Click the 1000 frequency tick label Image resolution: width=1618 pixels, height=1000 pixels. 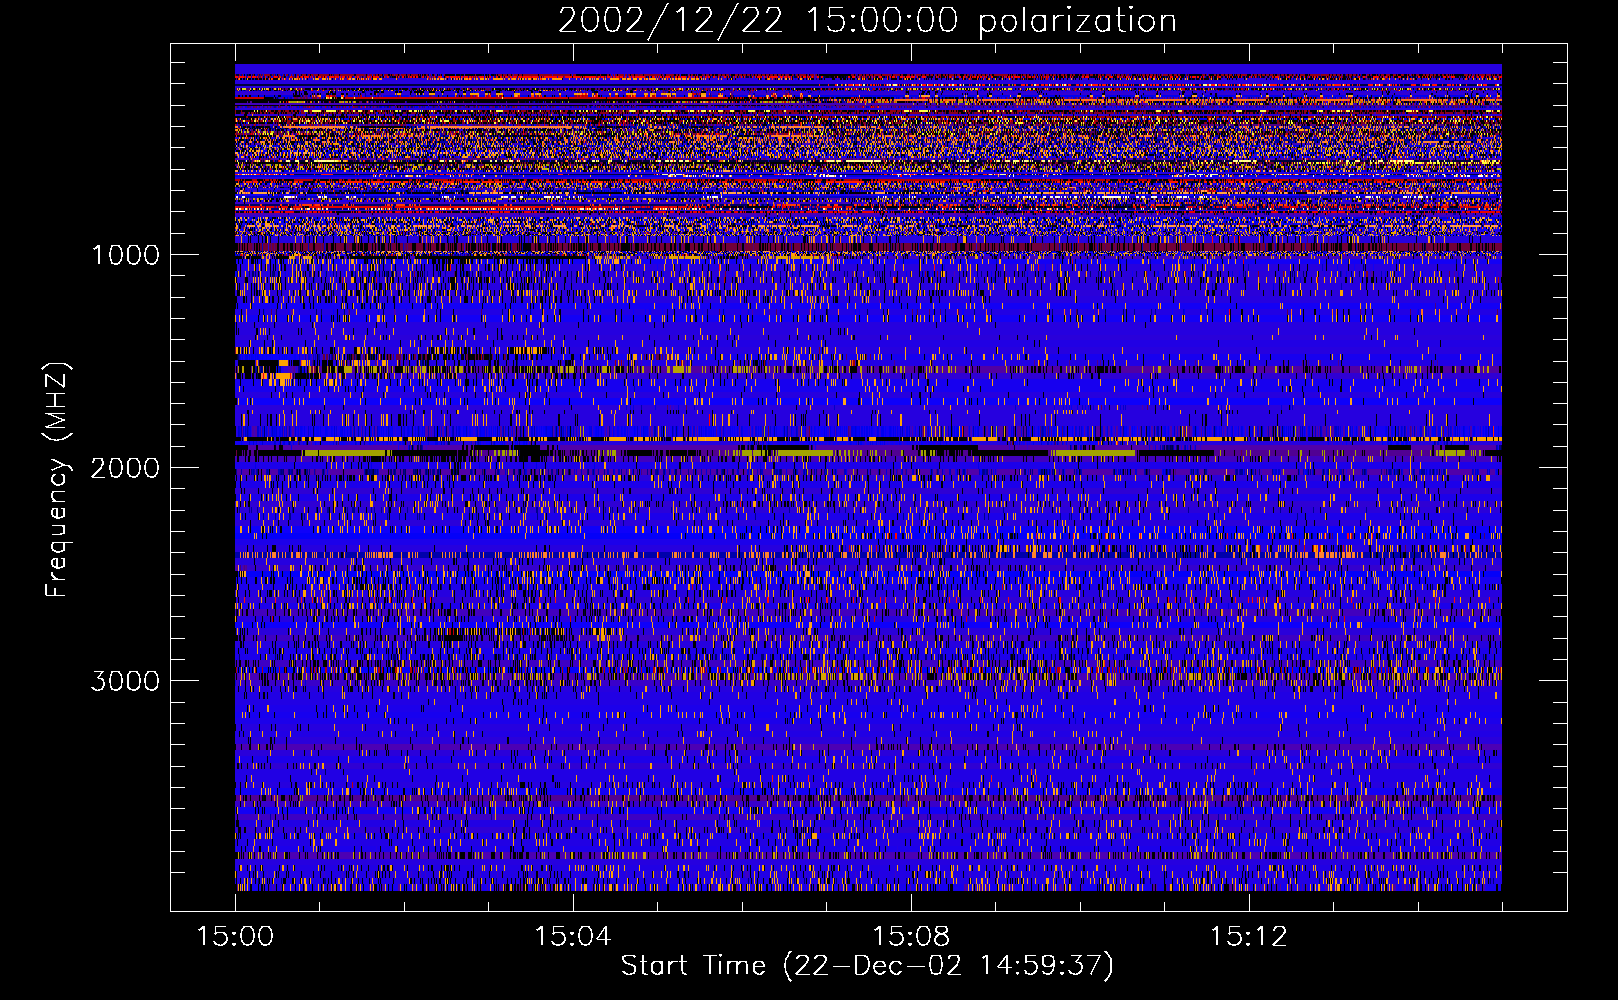pos(125,255)
